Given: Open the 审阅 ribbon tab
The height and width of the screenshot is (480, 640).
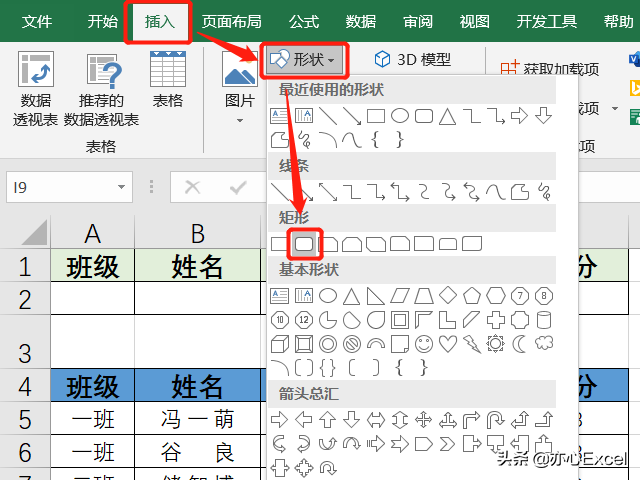Looking at the screenshot, I should (418, 21).
